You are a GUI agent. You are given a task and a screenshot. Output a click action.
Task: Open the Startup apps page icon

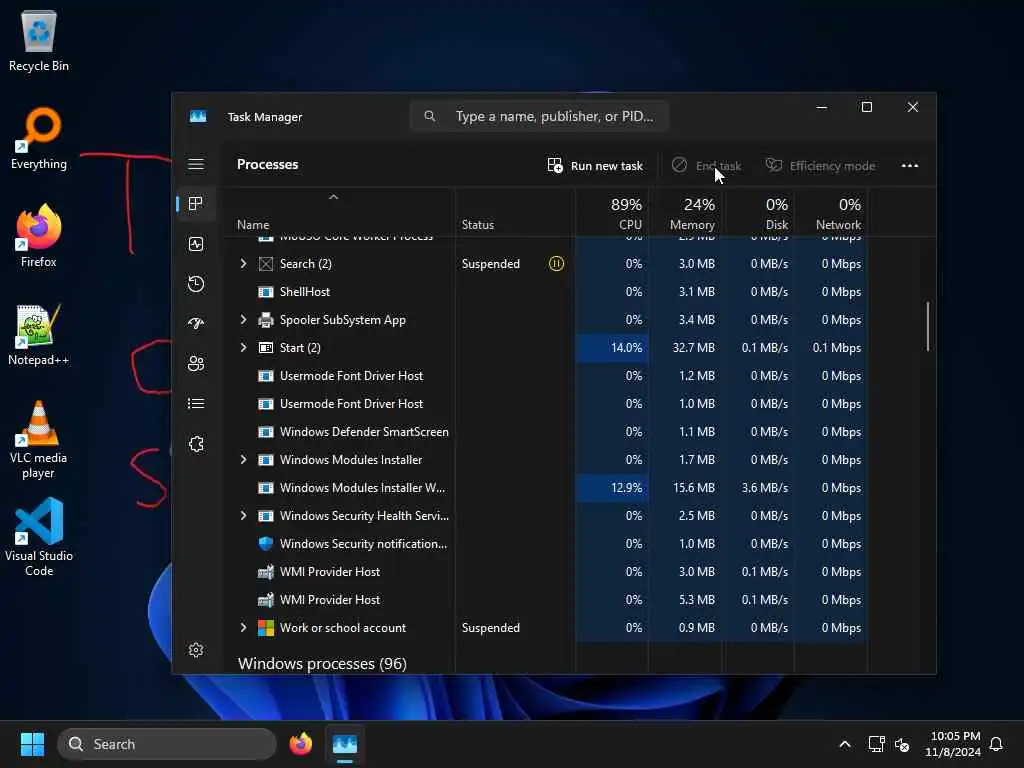pyautogui.click(x=196, y=323)
